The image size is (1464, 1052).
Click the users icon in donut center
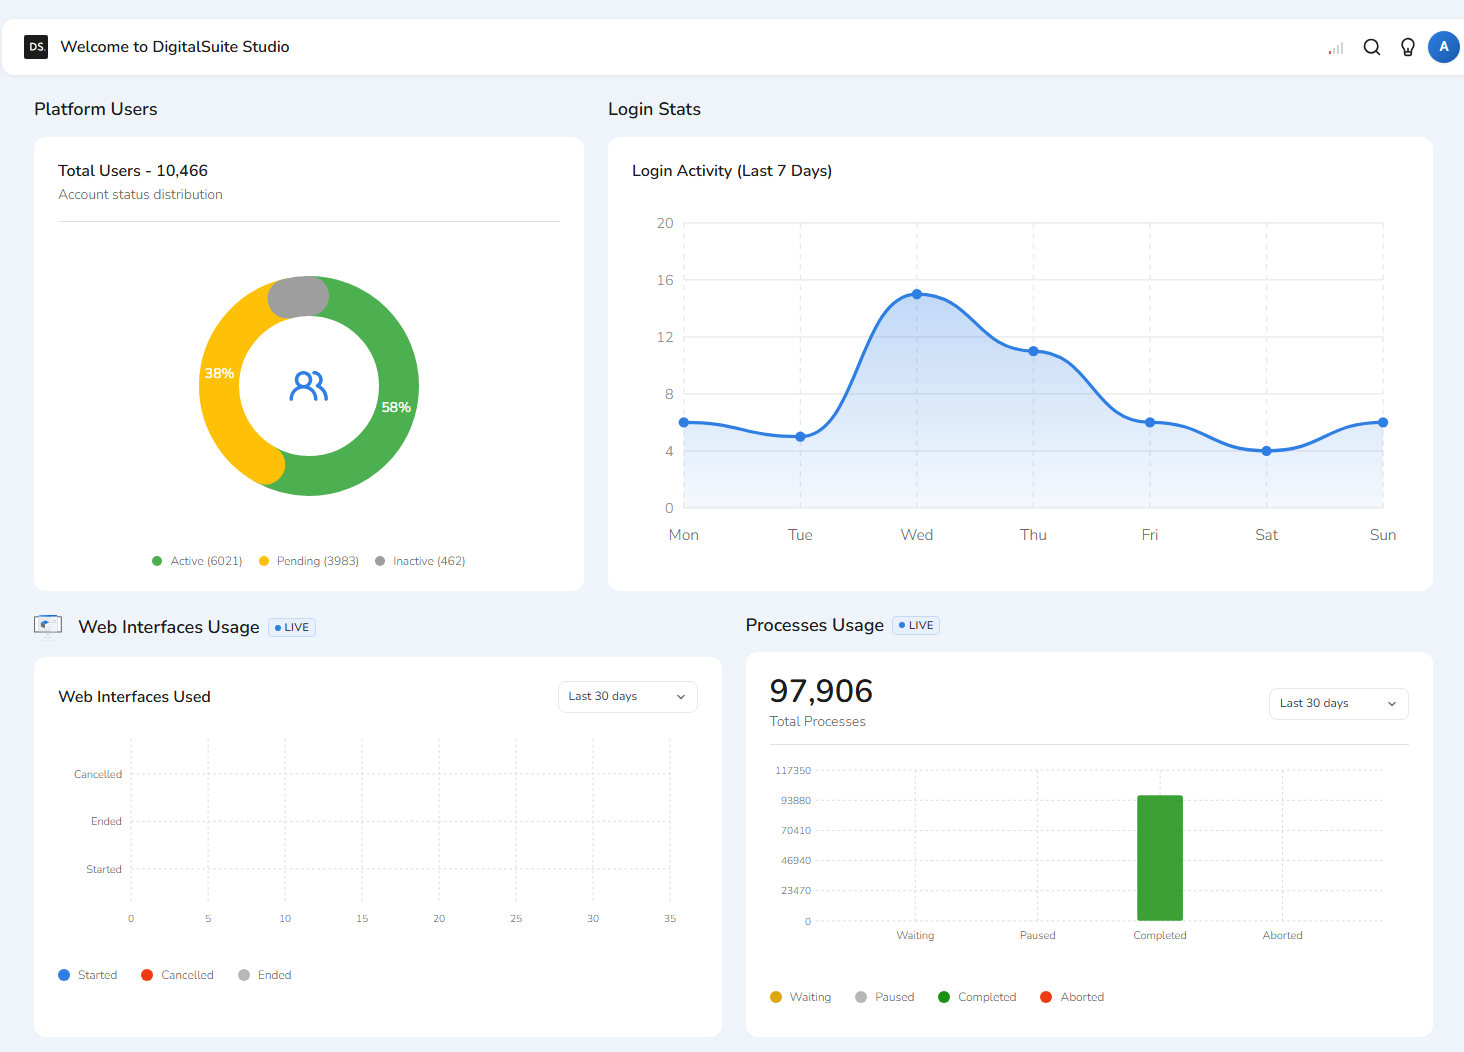(309, 386)
